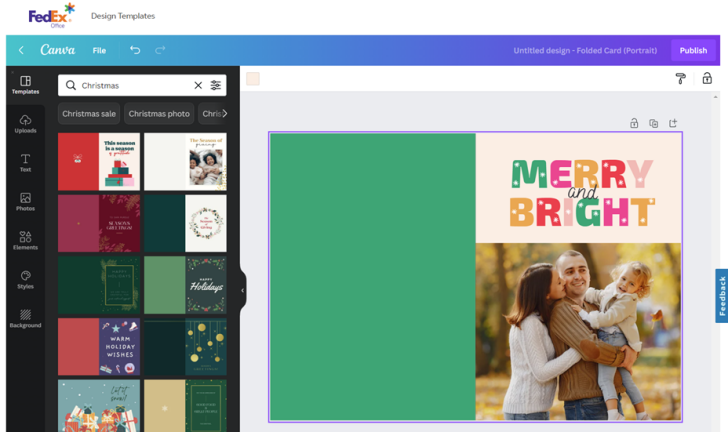Click the paint roller copy style icon
728x432 pixels.
click(680, 79)
